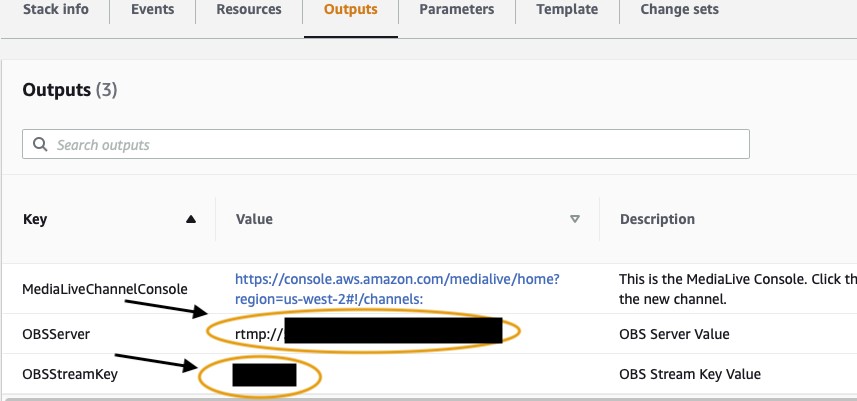Click the search magnifier icon

pyautogui.click(x=40, y=144)
